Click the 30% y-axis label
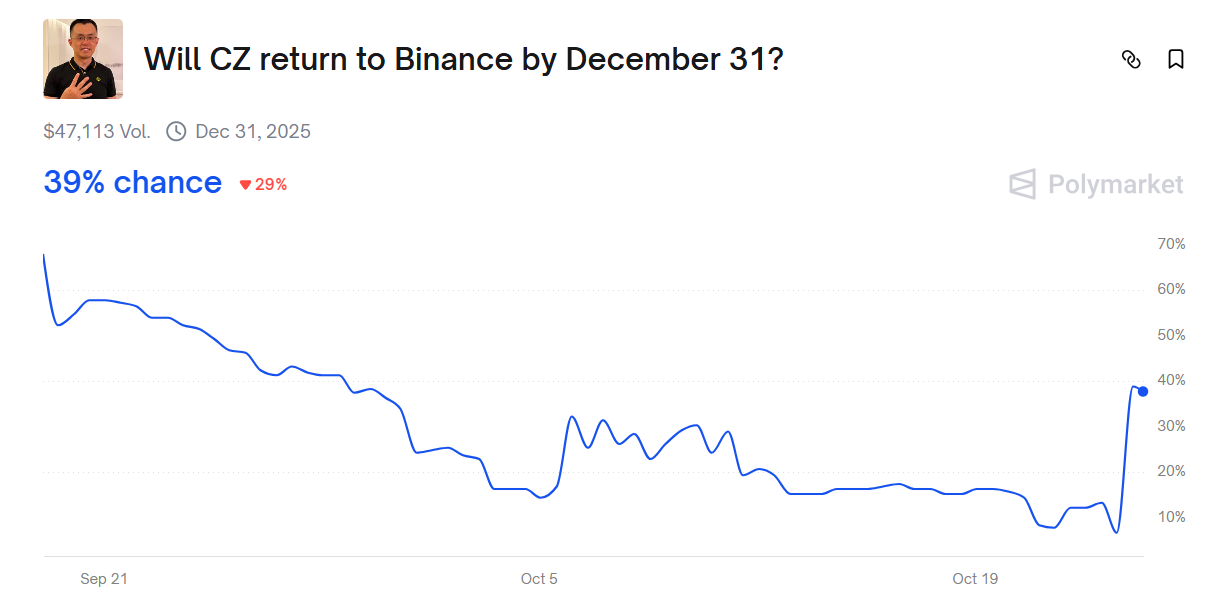The height and width of the screenshot is (601, 1205). 1171,426
